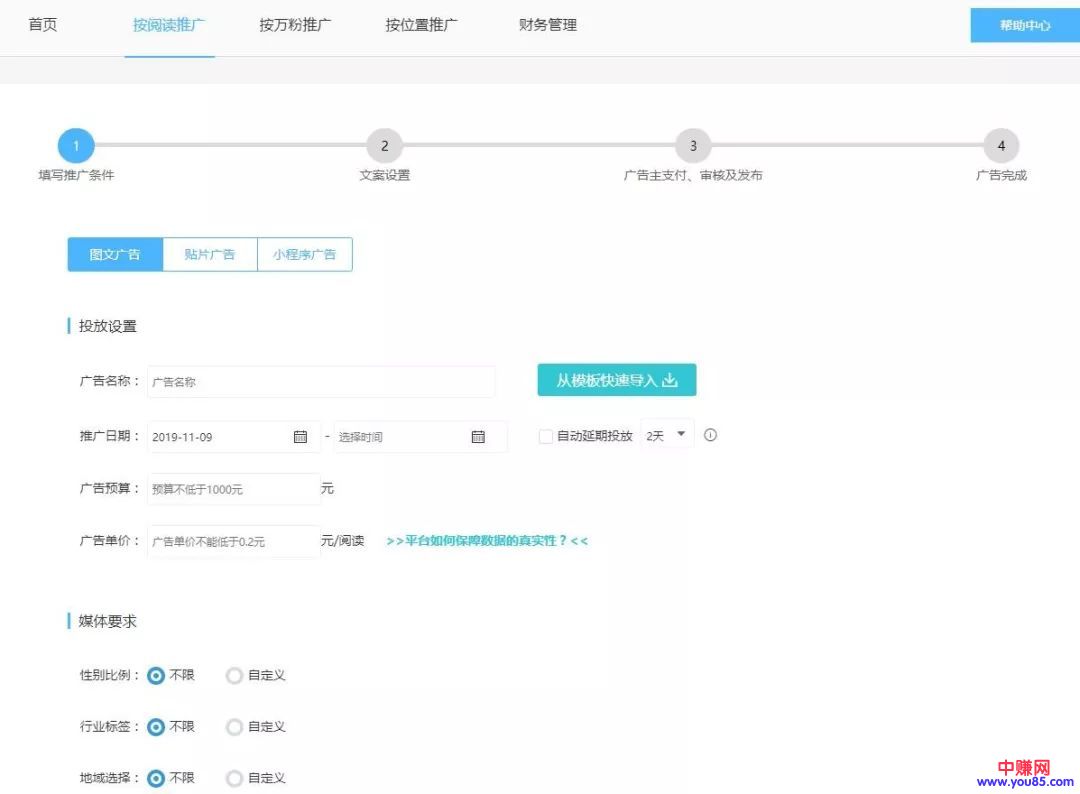This screenshot has width=1080, height=794.
Task: Enable the 自动延期投放 checkbox
Action: 546,436
